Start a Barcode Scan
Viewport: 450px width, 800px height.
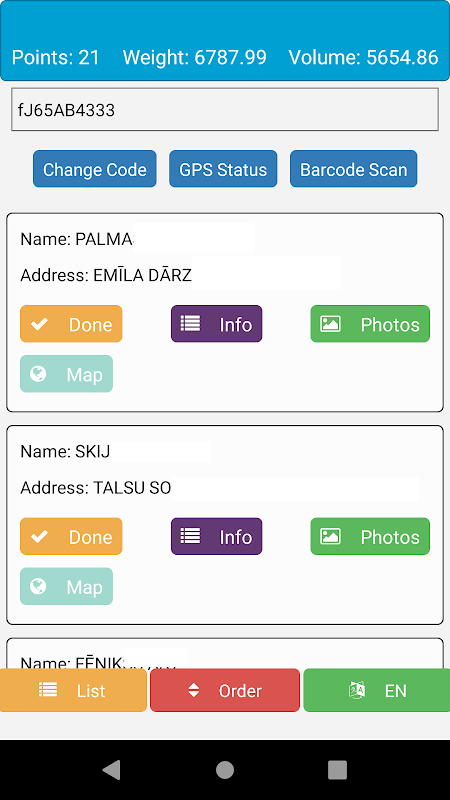(354, 169)
